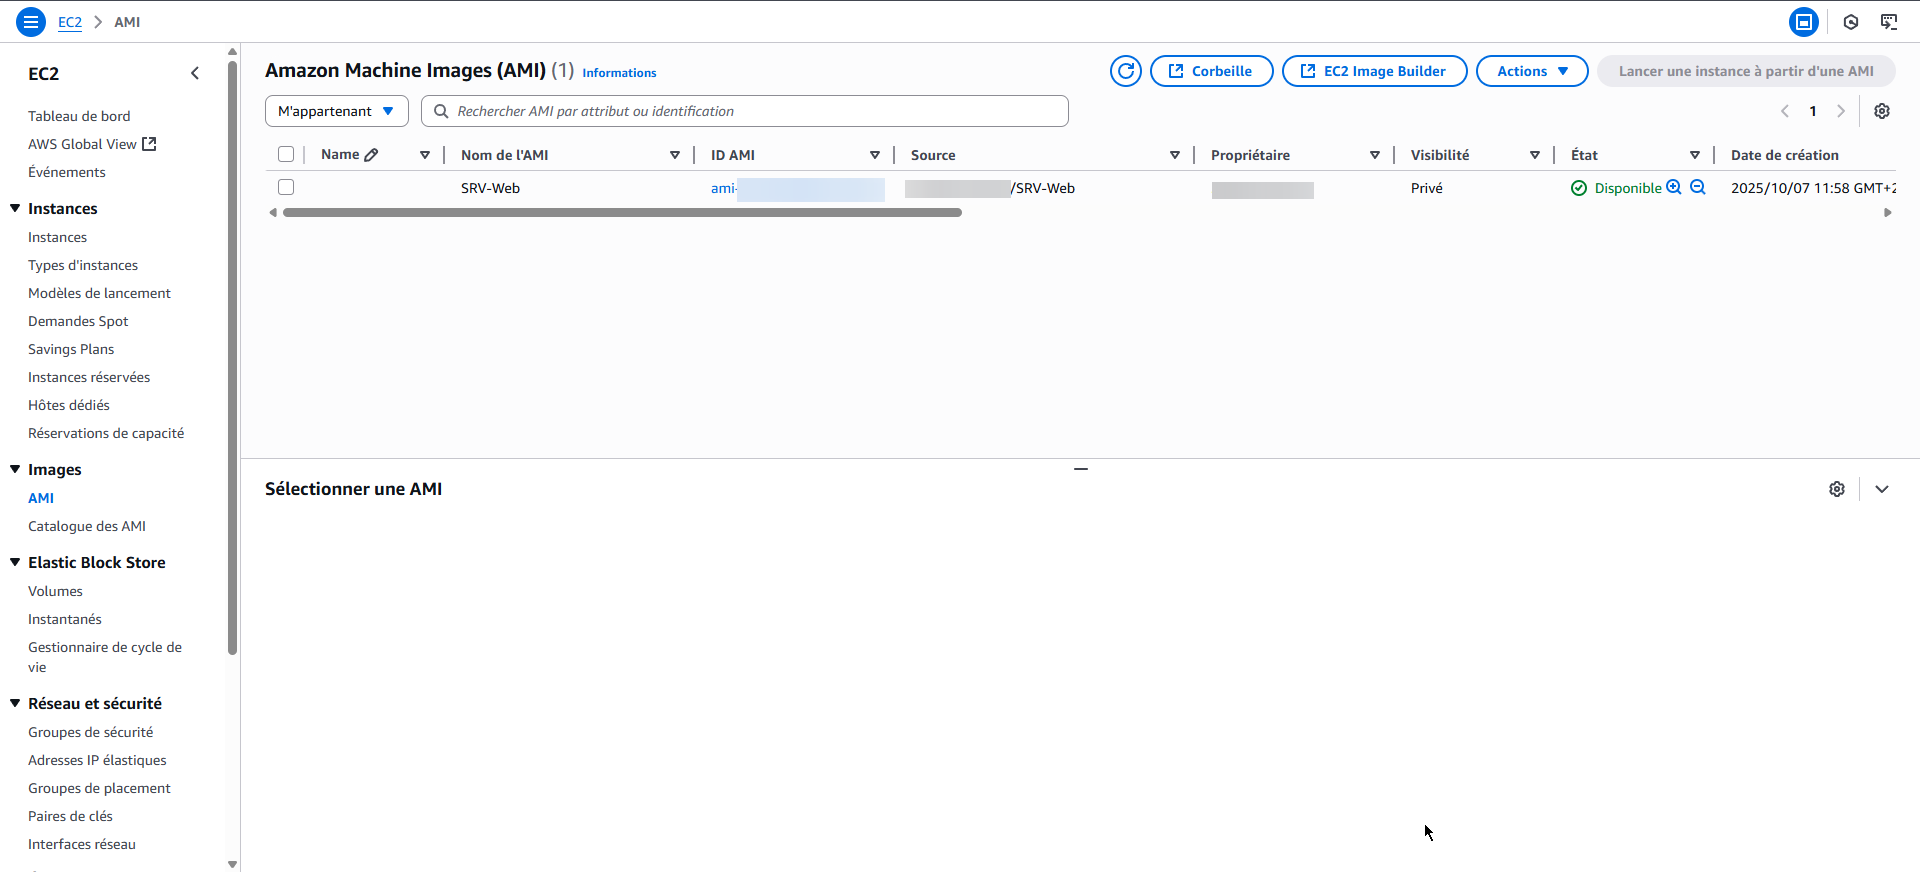Click the green Disponible status check icon
This screenshot has height=872, width=1920.
coord(1579,188)
